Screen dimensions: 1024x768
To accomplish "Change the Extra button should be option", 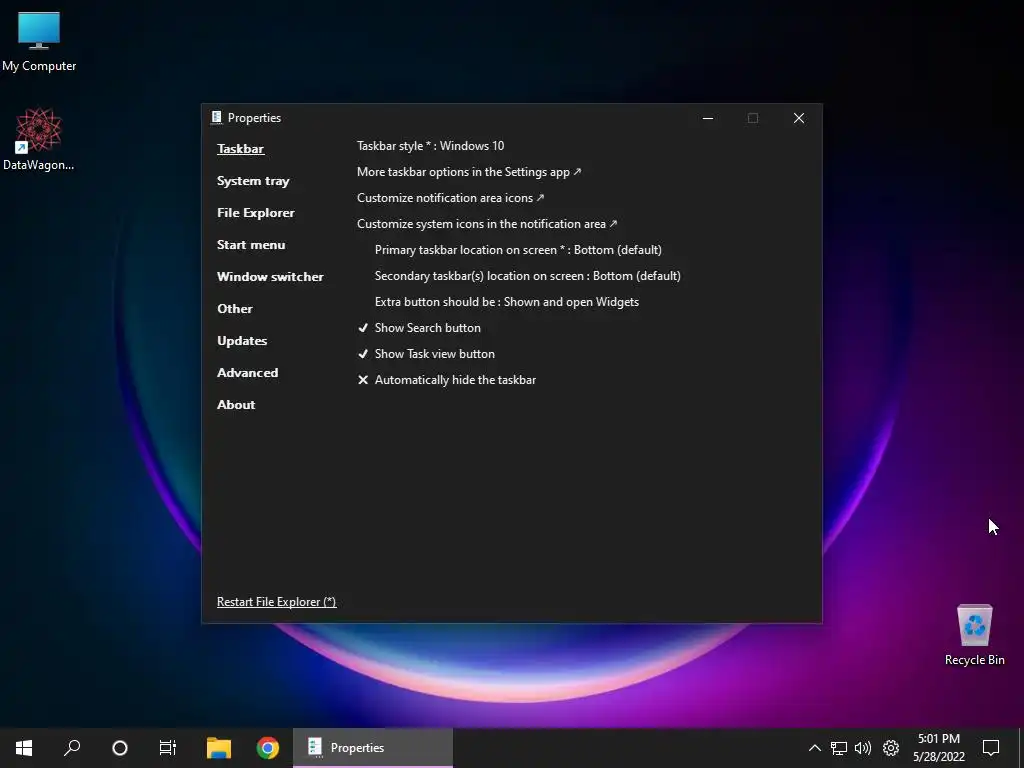I will click(x=507, y=302).
